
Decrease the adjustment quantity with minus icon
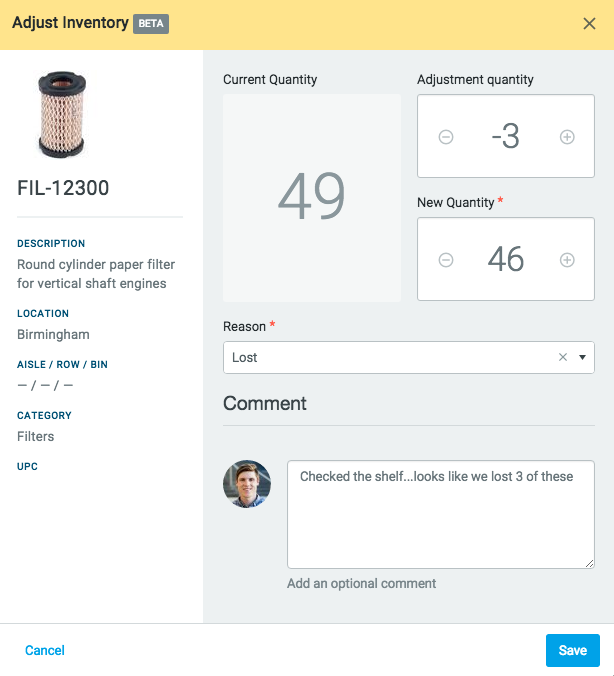pyautogui.click(x=446, y=137)
